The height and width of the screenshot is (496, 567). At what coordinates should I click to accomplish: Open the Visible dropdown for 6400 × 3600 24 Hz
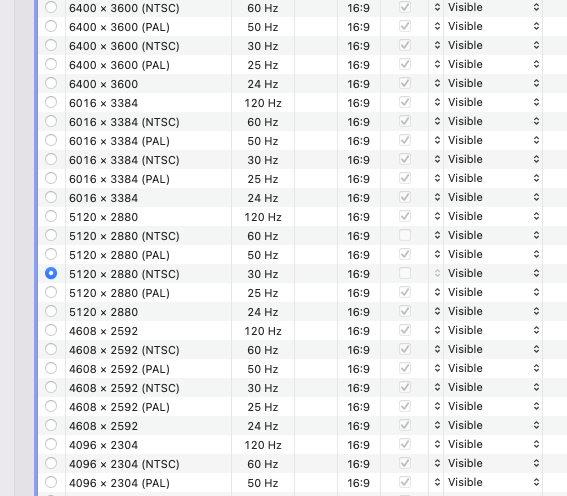pyautogui.click(x=493, y=84)
